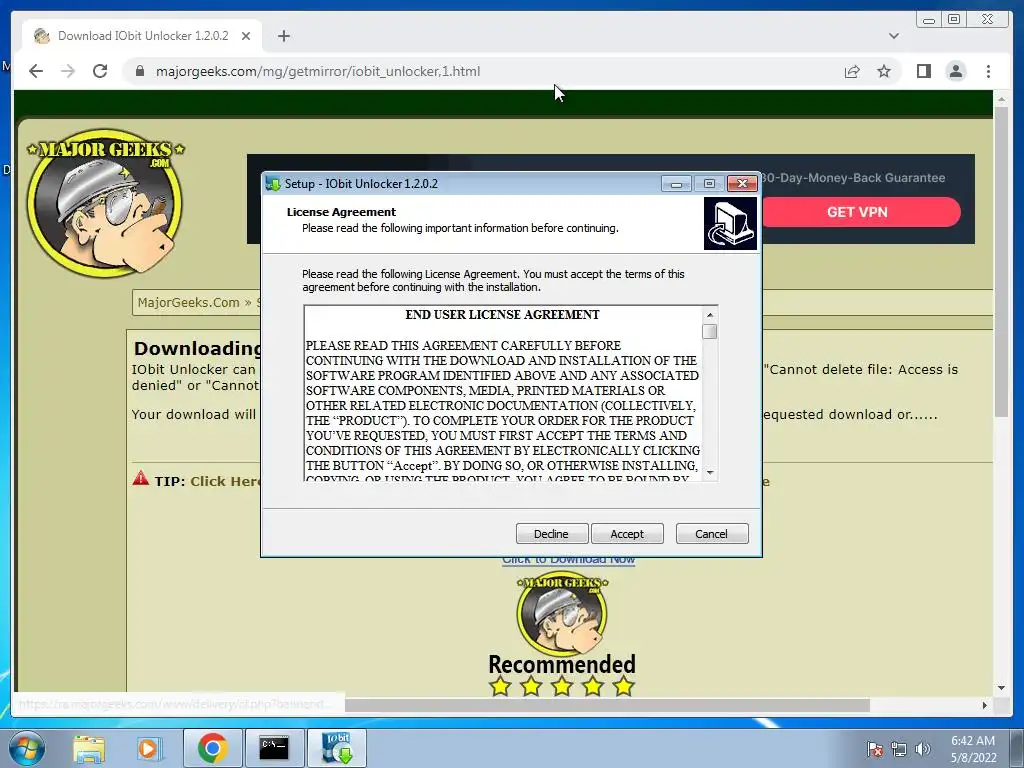Open Windows Media Player from taskbar
The image size is (1024, 768).
[x=149, y=748]
